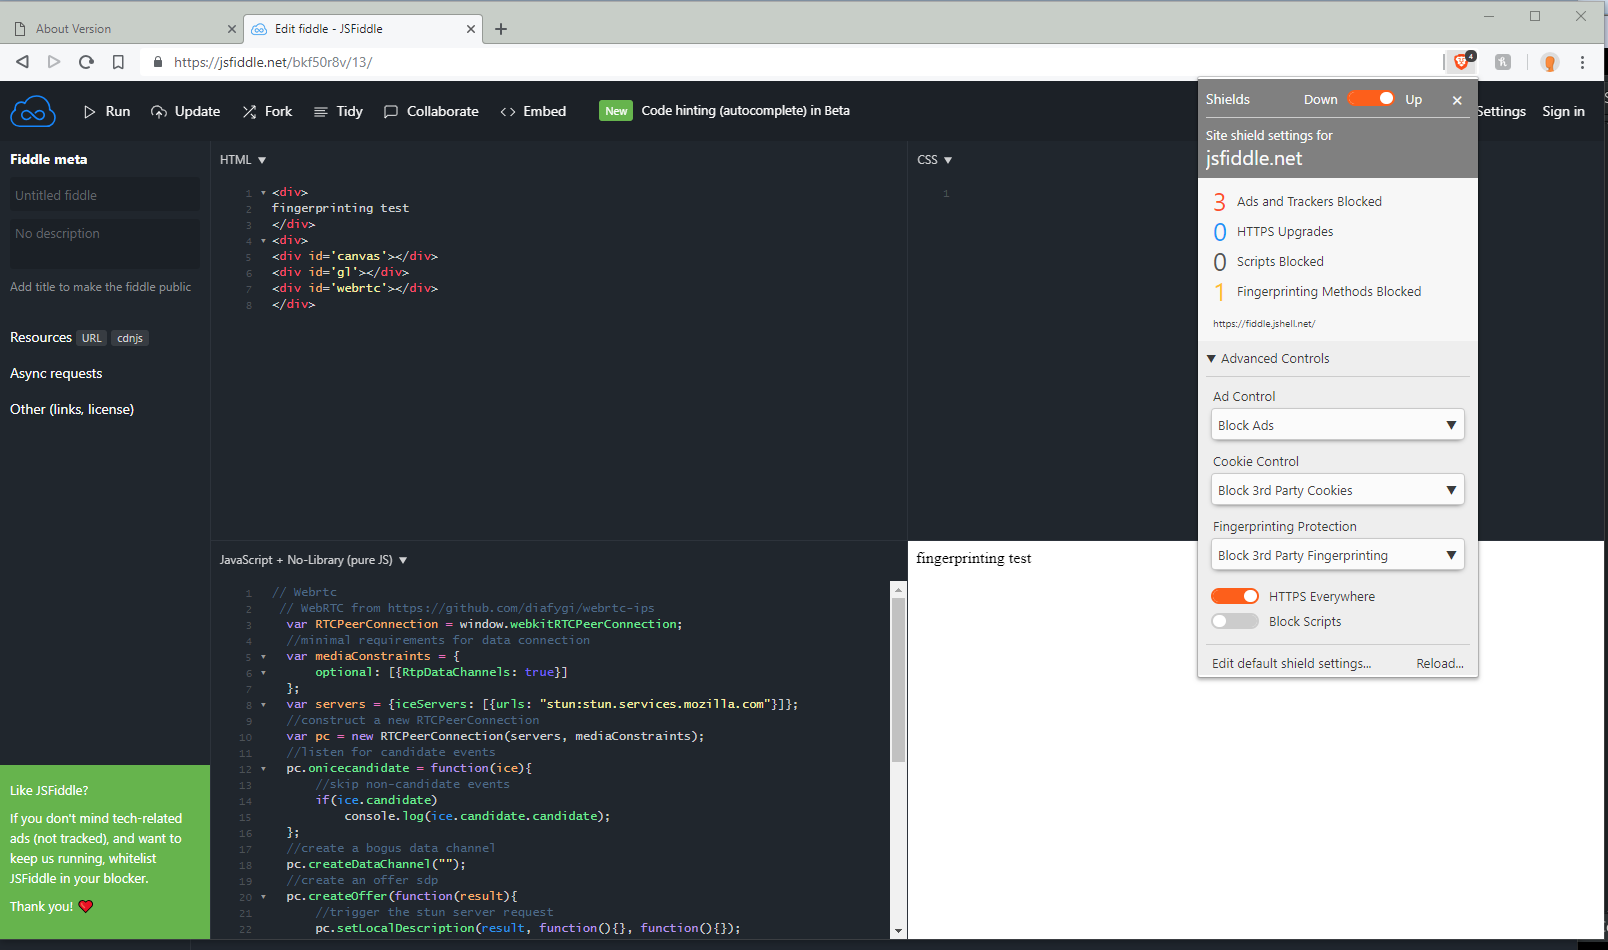Open Sign in page
The height and width of the screenshot is (950, 1608).
click(x=1563, y=111)
